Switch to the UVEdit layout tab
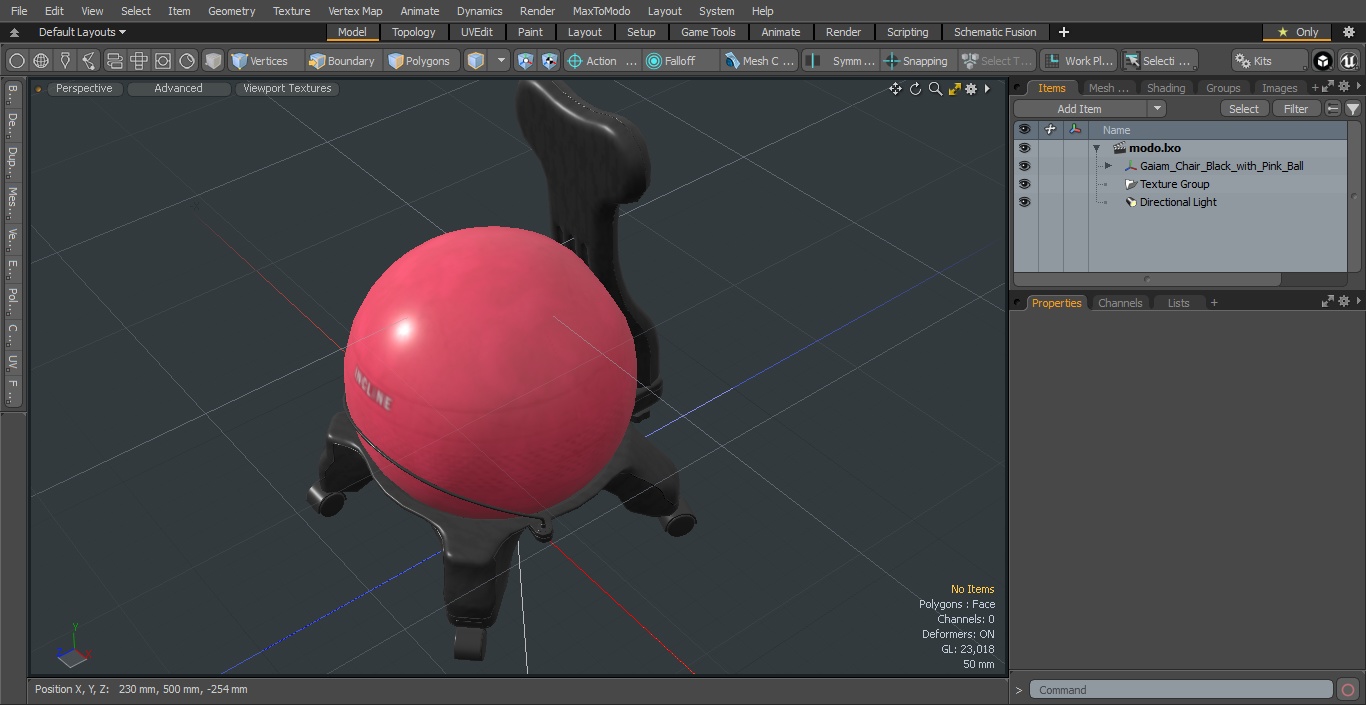This screenshot has height=705, width=1366. tap(477, 32)
